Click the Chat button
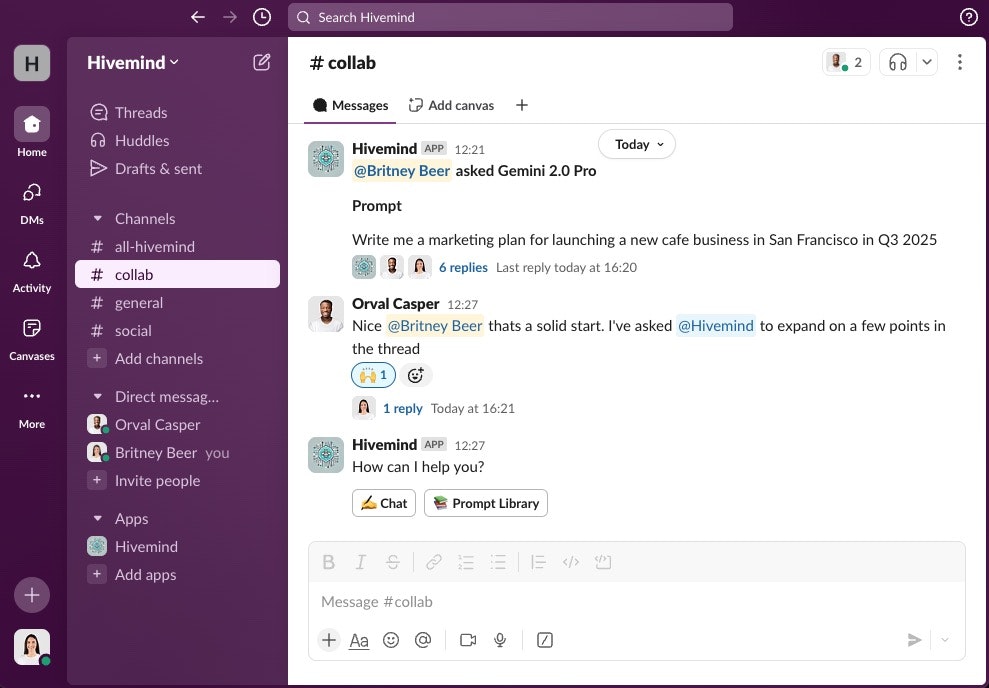The image size is (989, 688). coord(383,503)
